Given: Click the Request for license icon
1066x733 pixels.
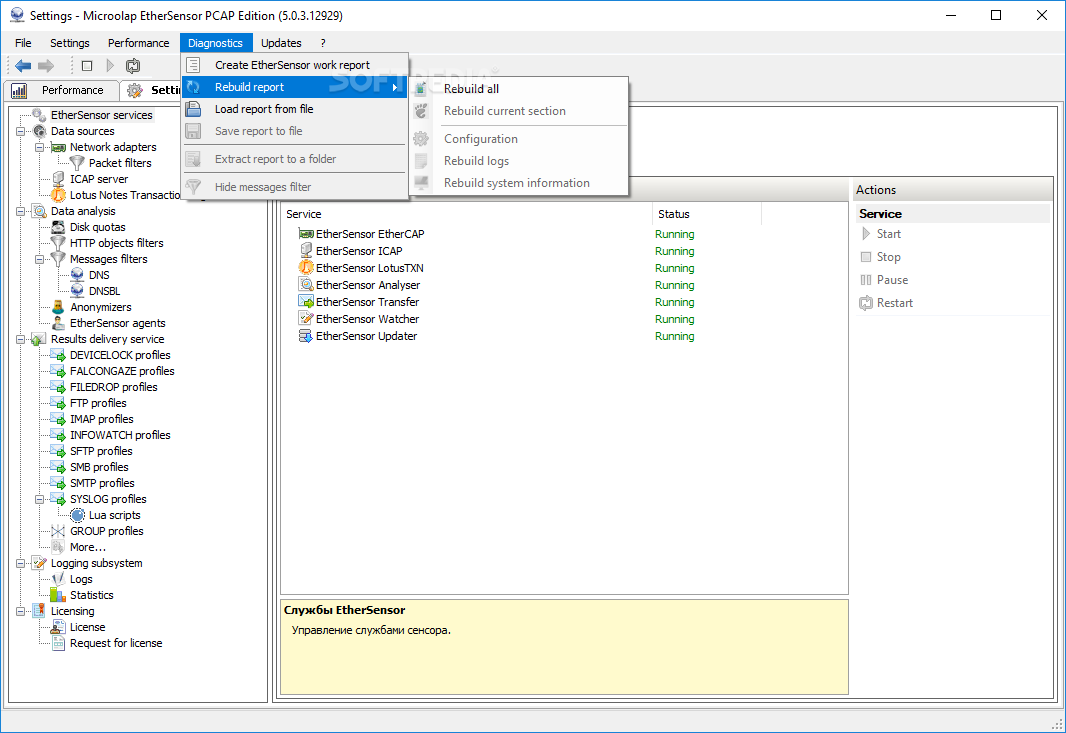Looking at the screenshot, I should tap(58, 643).
